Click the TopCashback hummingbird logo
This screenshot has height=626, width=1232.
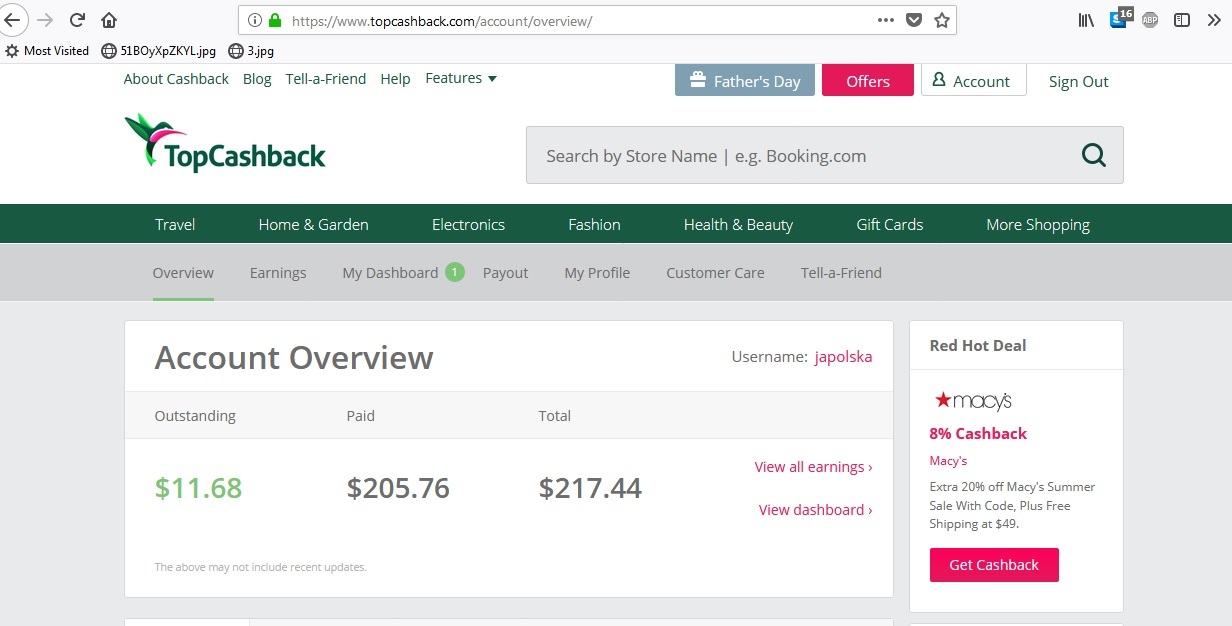coord(225,142)
